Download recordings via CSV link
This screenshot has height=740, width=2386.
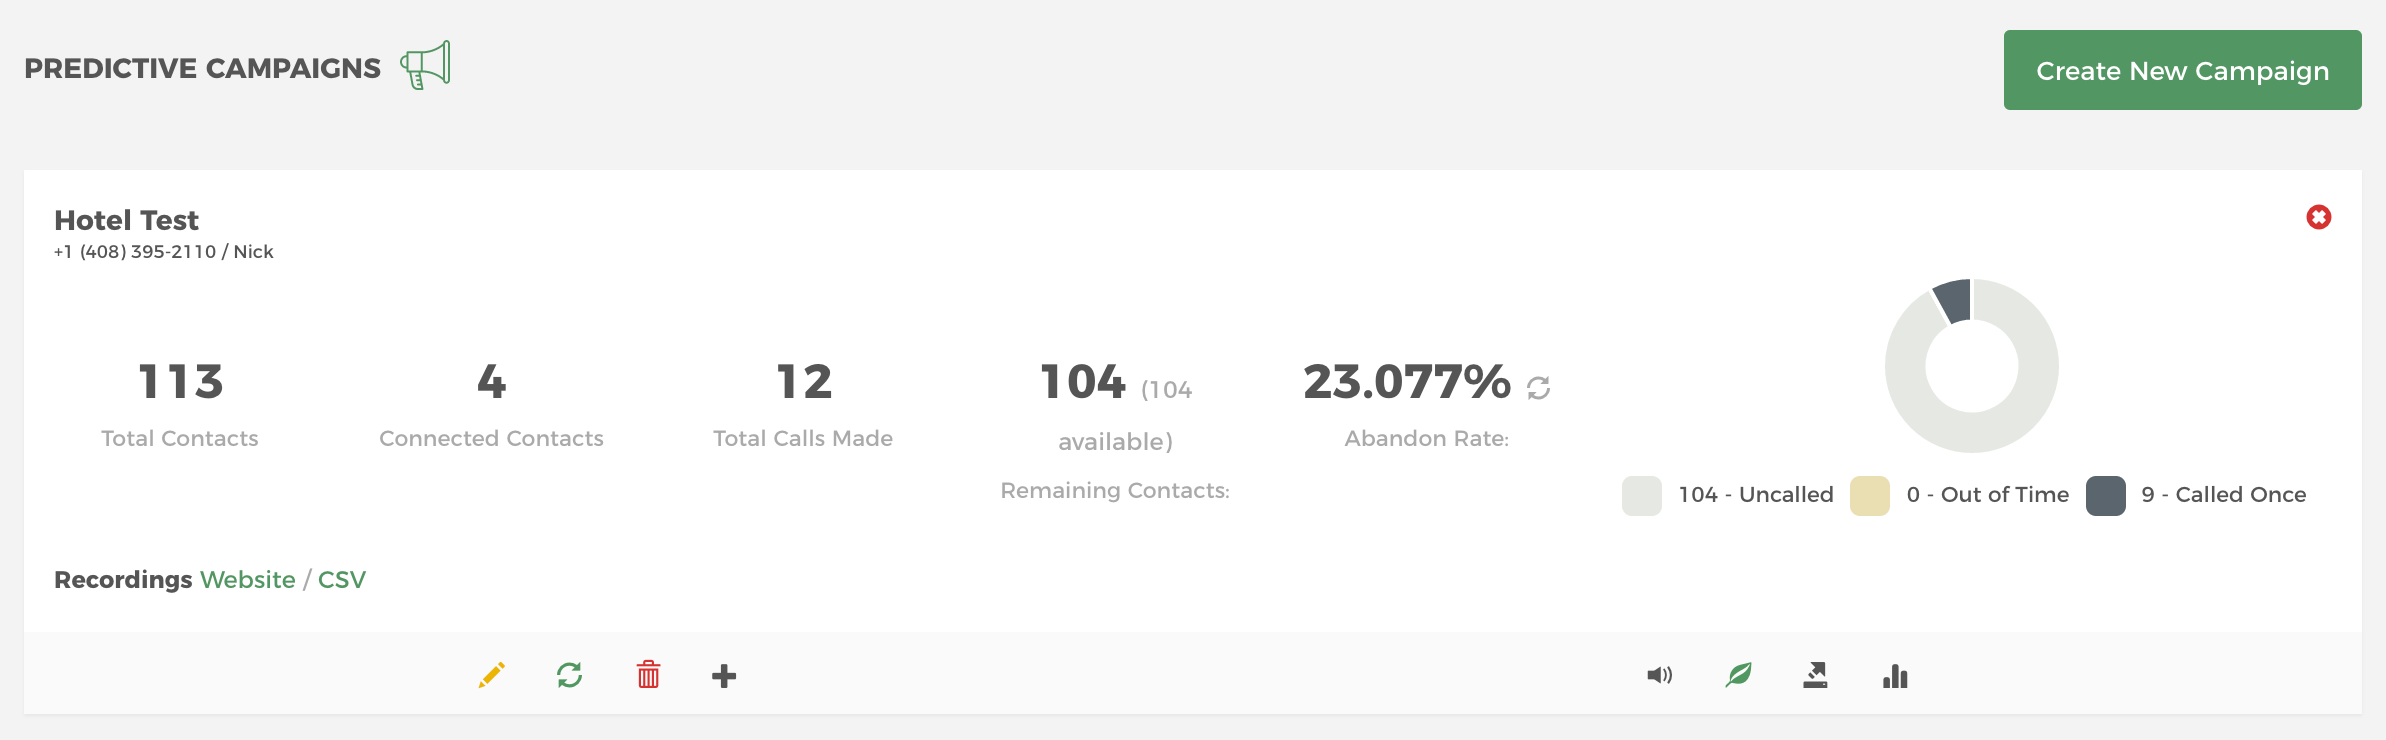[x=342, y=580]
